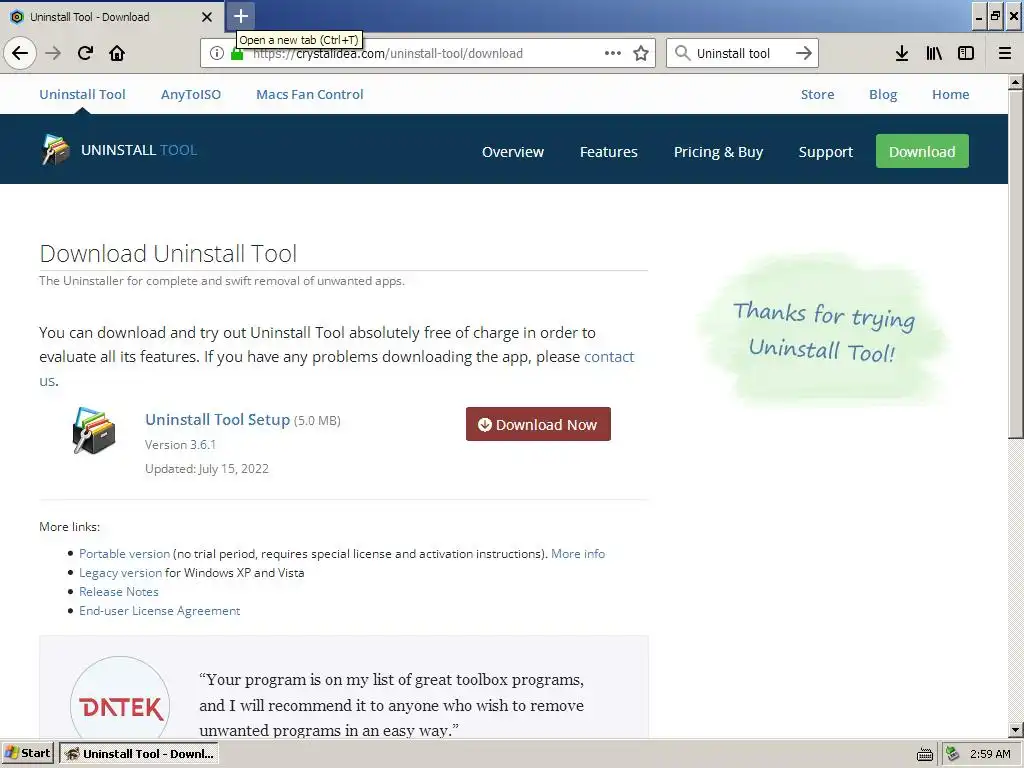Open the AnyToISO product link
The image size is (1024, 768).
[191, 94]
